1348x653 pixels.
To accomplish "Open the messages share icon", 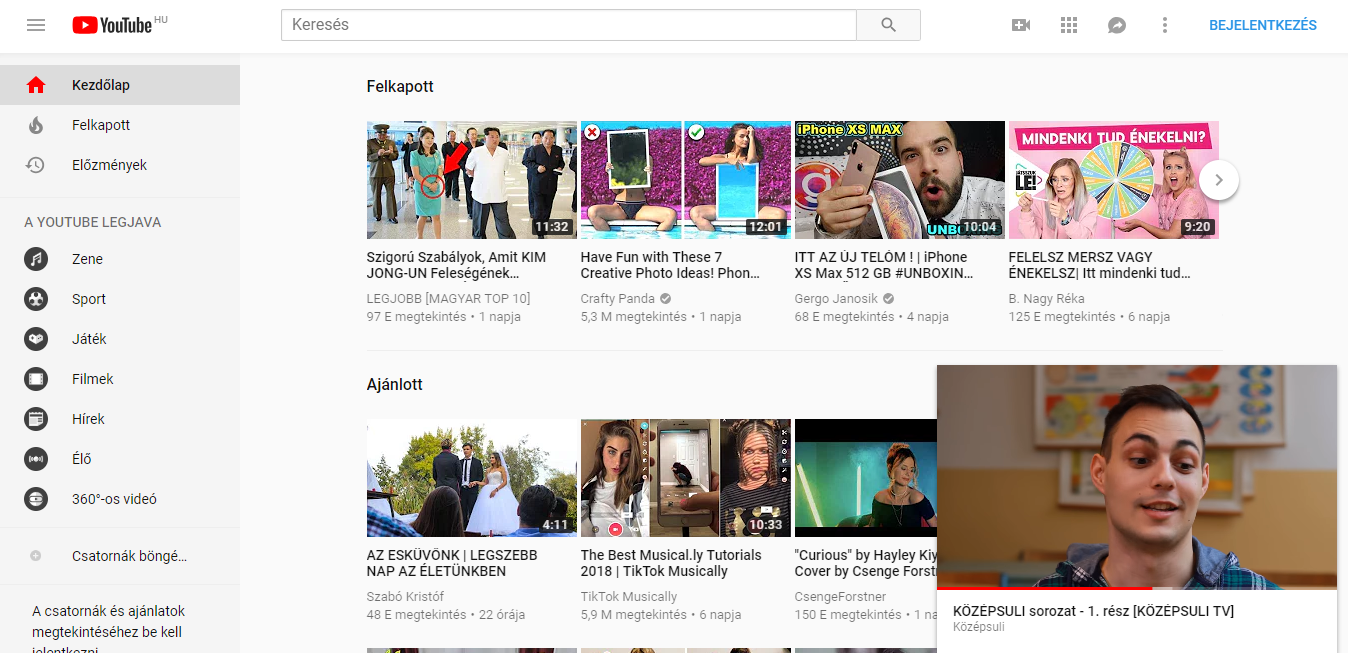I will coord(1117,25).
